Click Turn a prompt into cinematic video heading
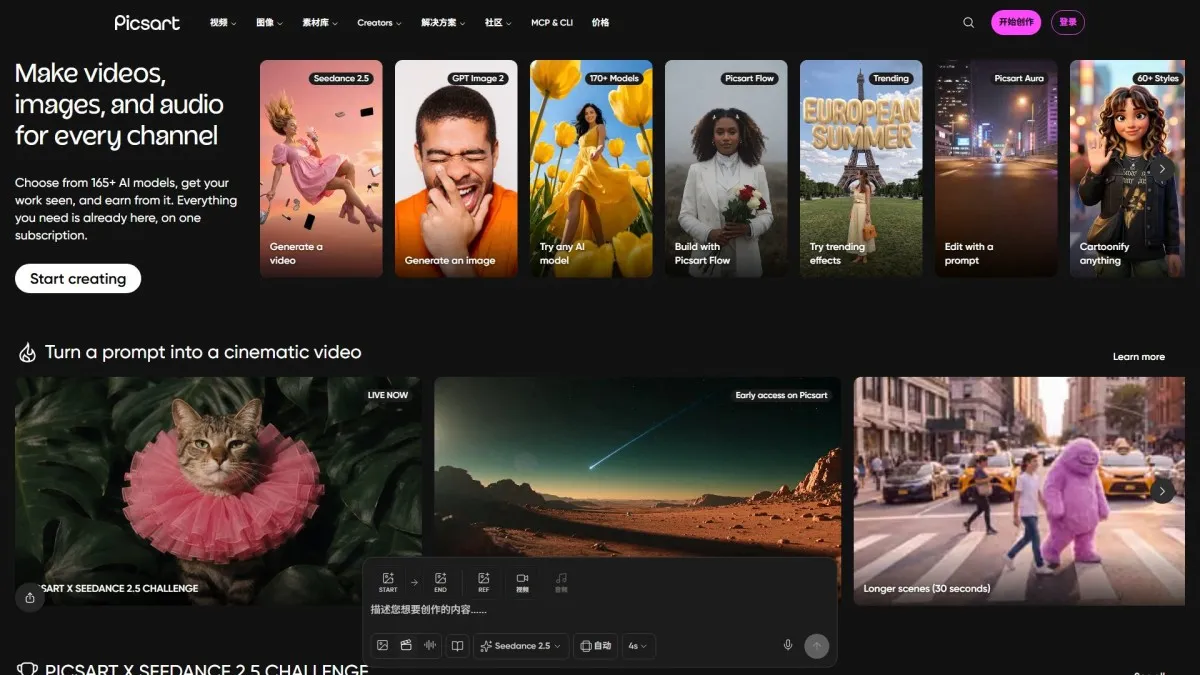This screenshot has height=675, width=1200. pyautogui.click(x=203, y=352)
